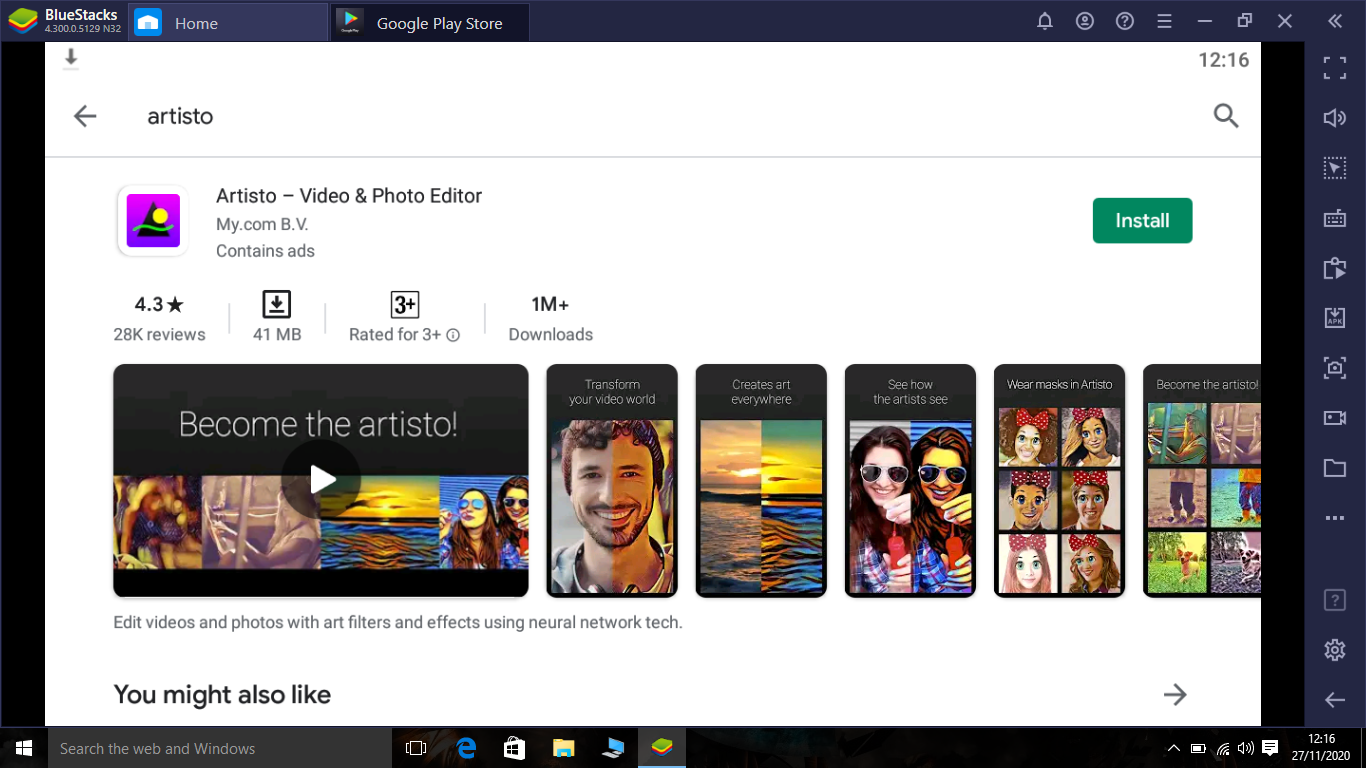Viewport: 1366px width, 768px height.
Task: Open the BlueStacks account profile icon
Action: point(1085,21)
